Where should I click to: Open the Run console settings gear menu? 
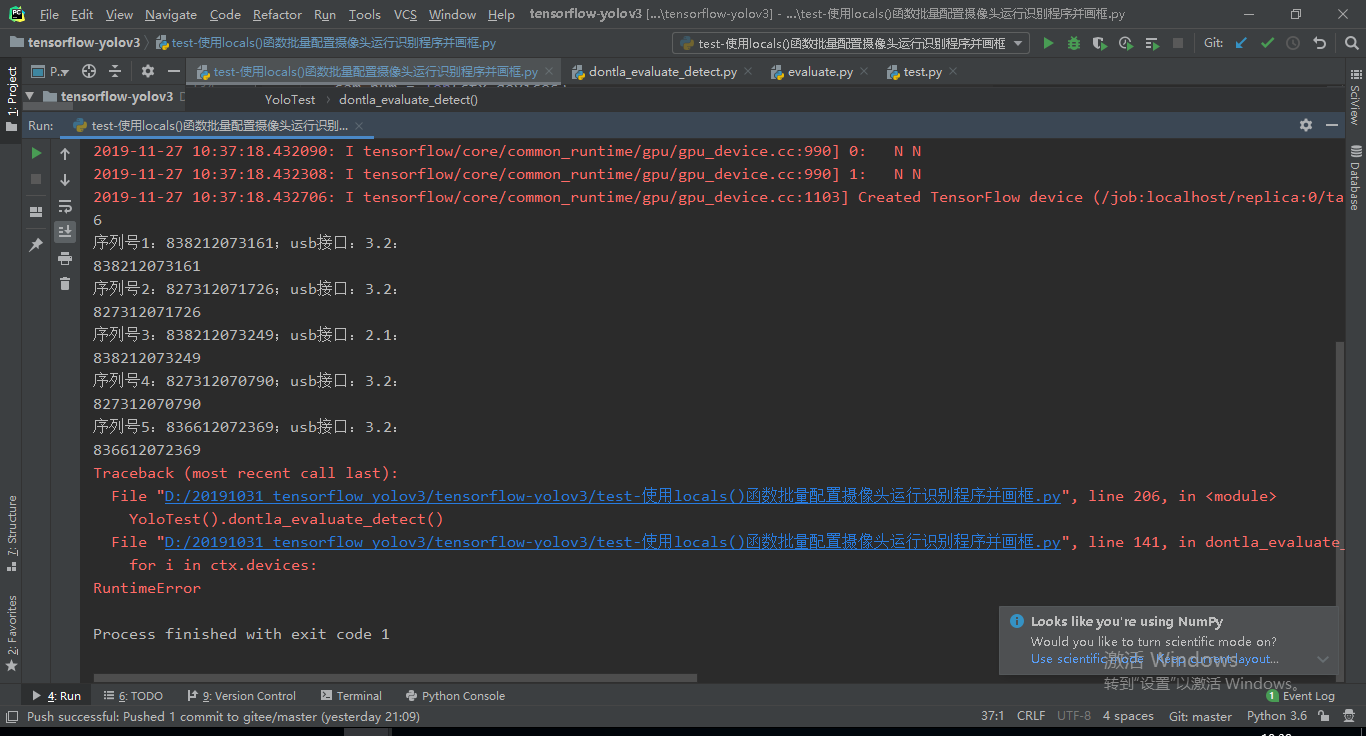click(x=1306, y=125)
